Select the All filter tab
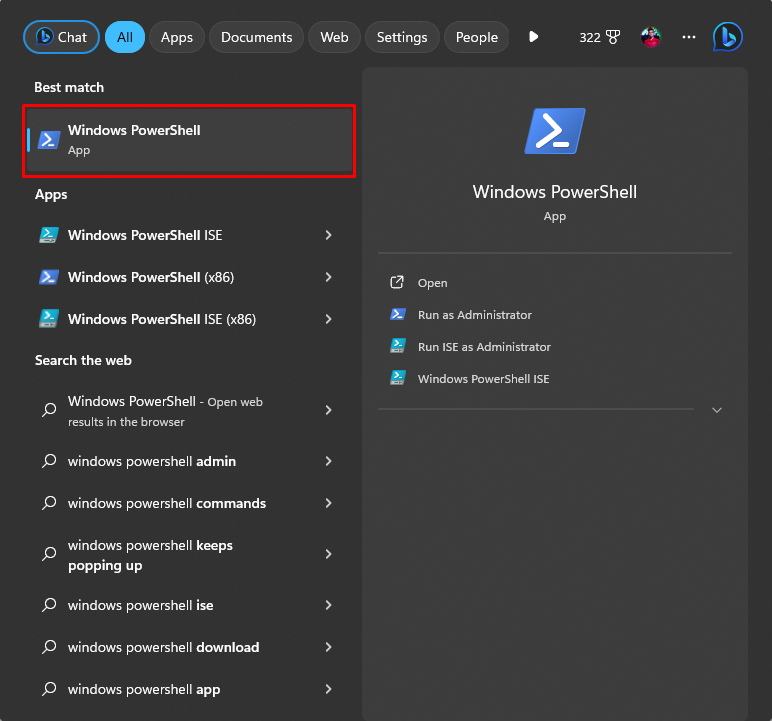The width and height of the screenshot is (772, 721). click(125, 37)
